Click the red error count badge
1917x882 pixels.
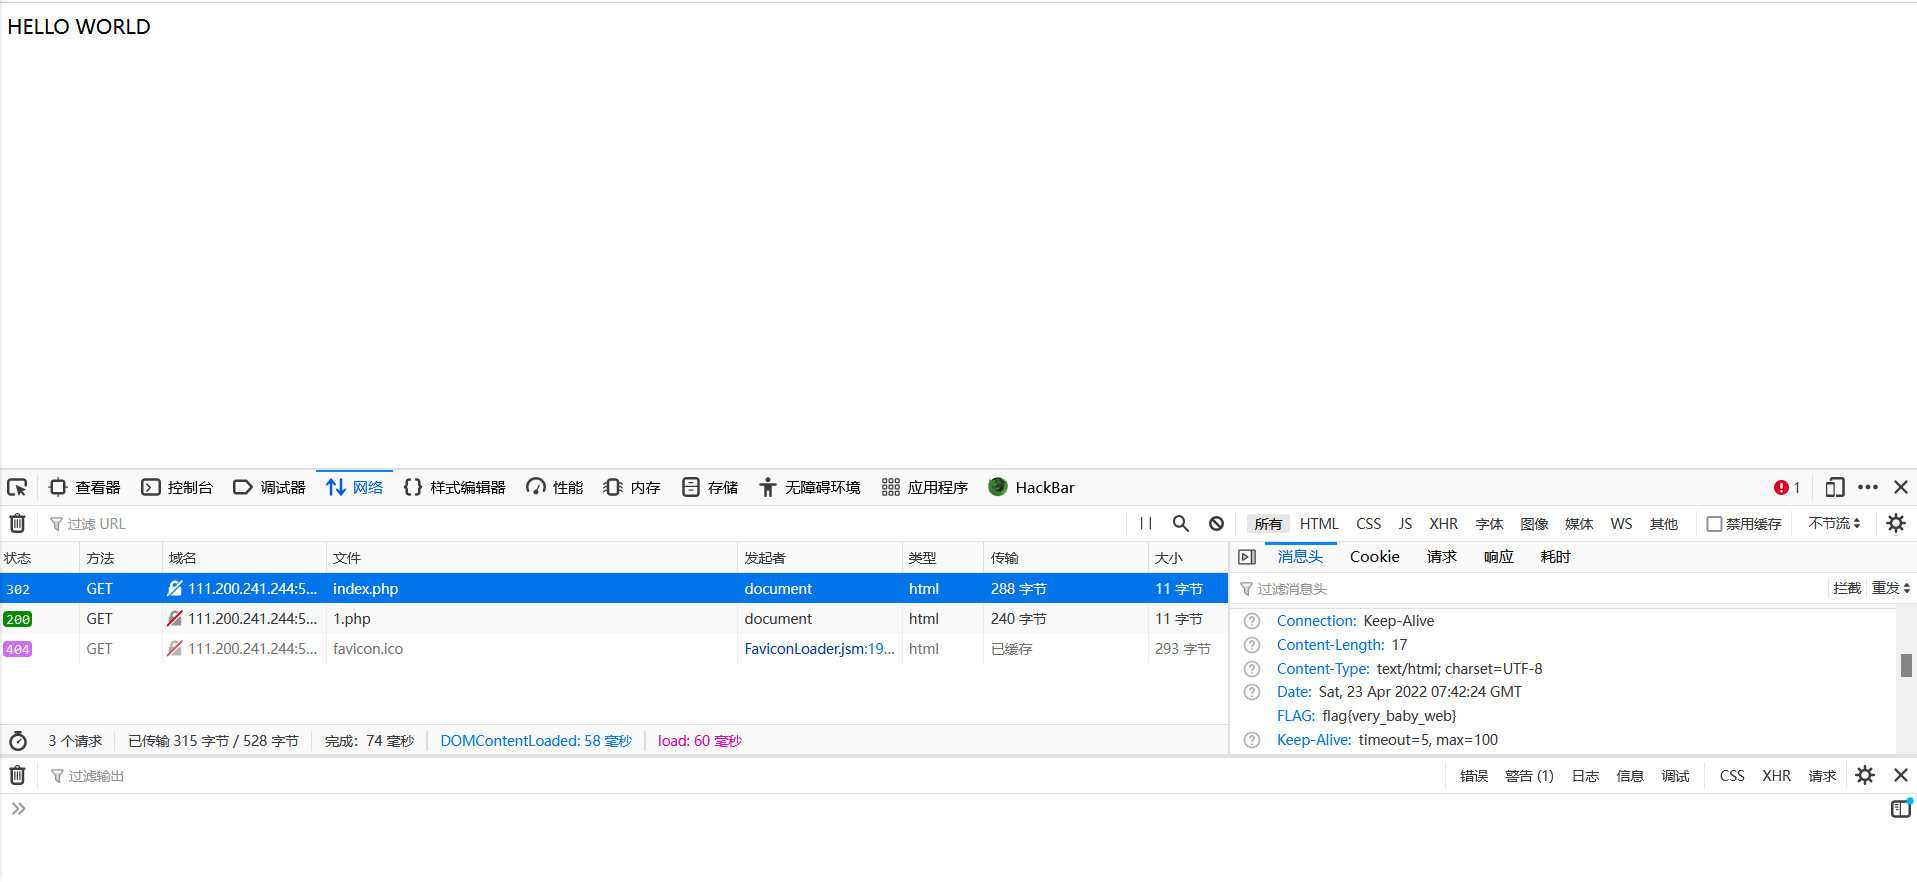point(1787,487)
